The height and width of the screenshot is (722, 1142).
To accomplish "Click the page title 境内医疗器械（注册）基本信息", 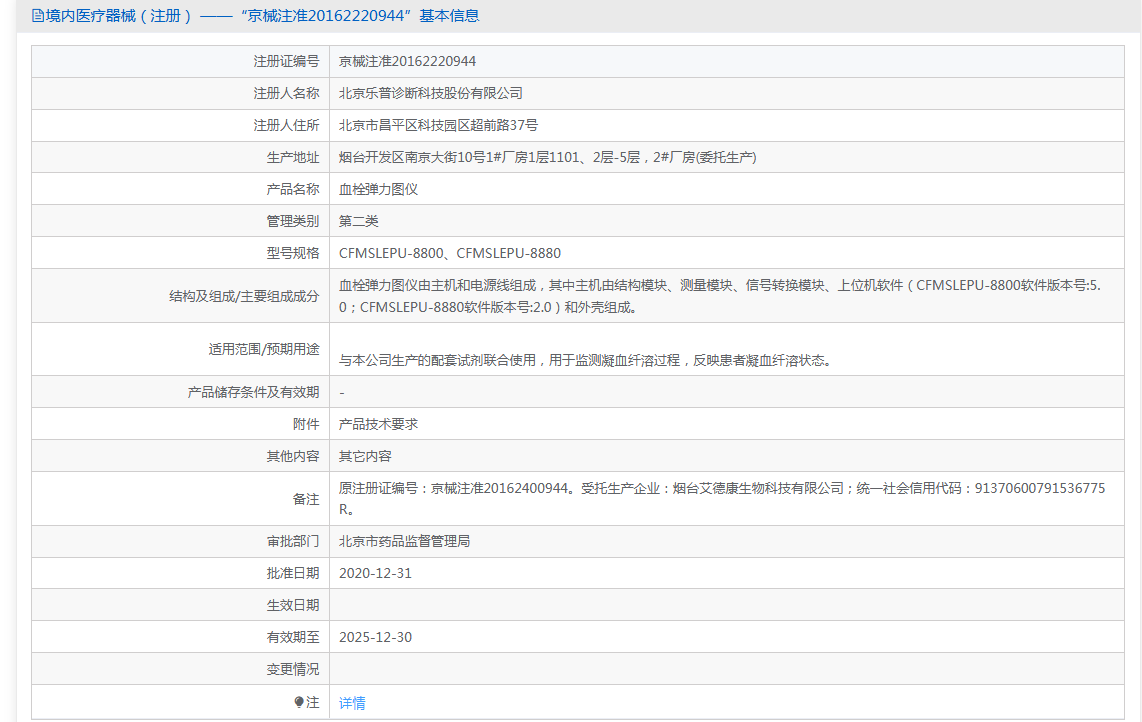I will coord(263,16).
